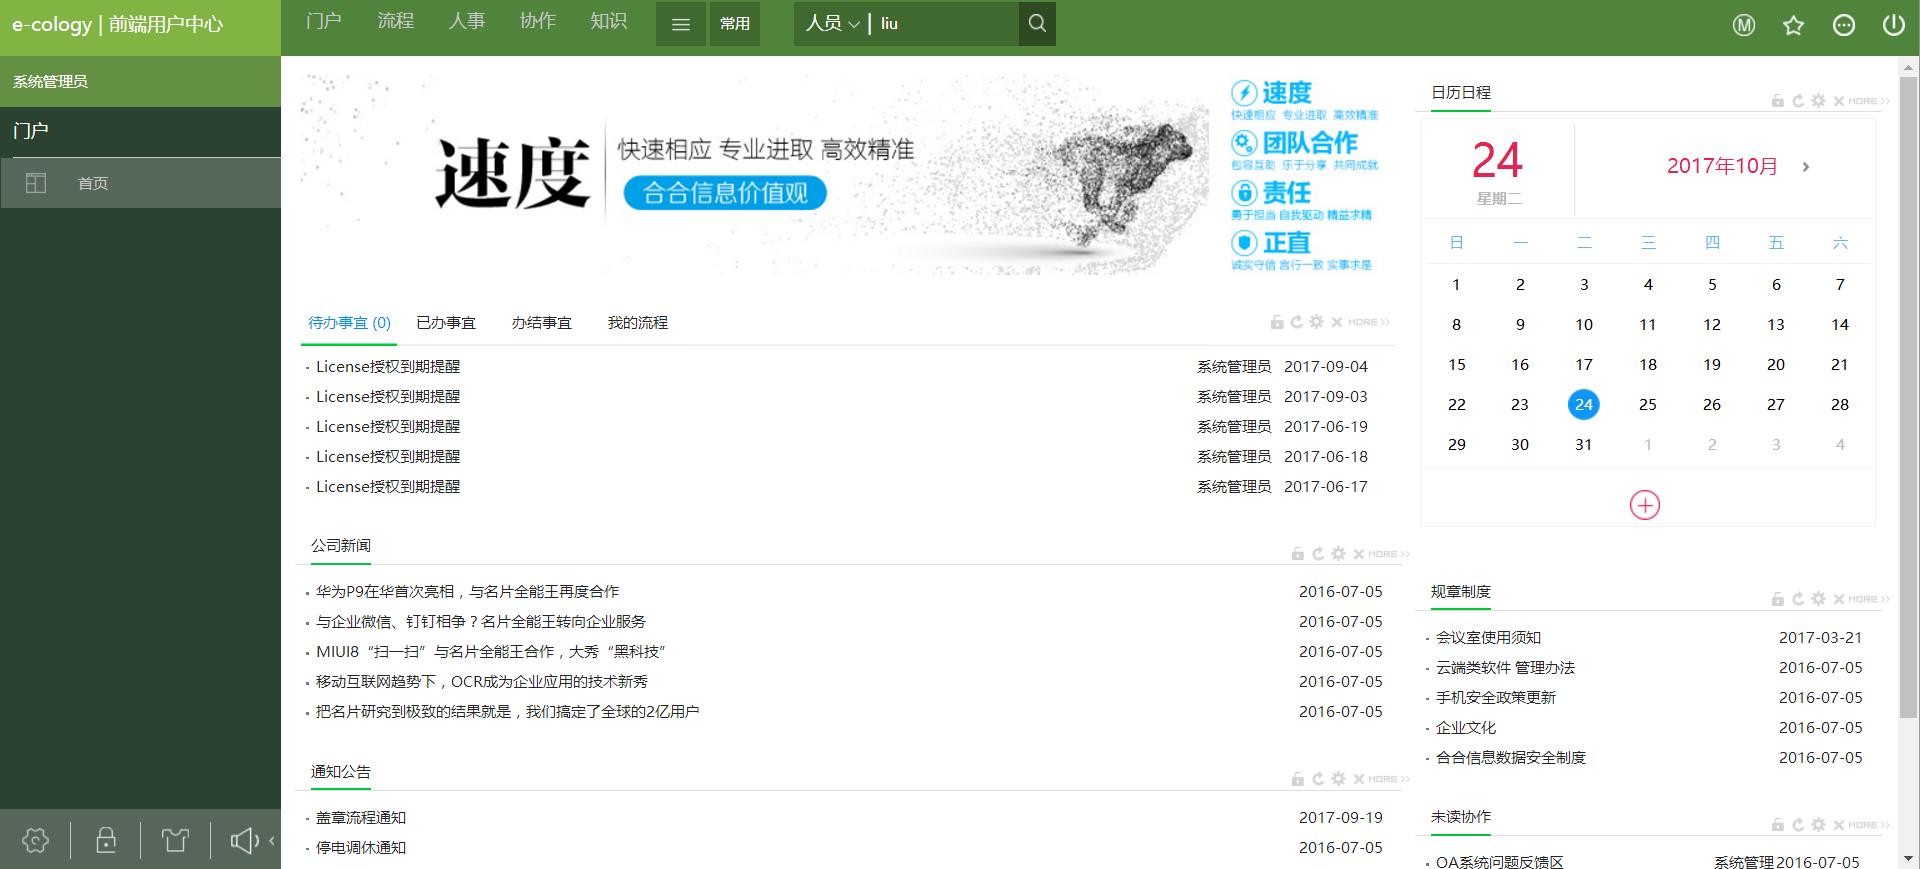This screenshot has height=869, width=1920.
Task: Click the circled M message icon
Action: click(x=1743, y=26)
